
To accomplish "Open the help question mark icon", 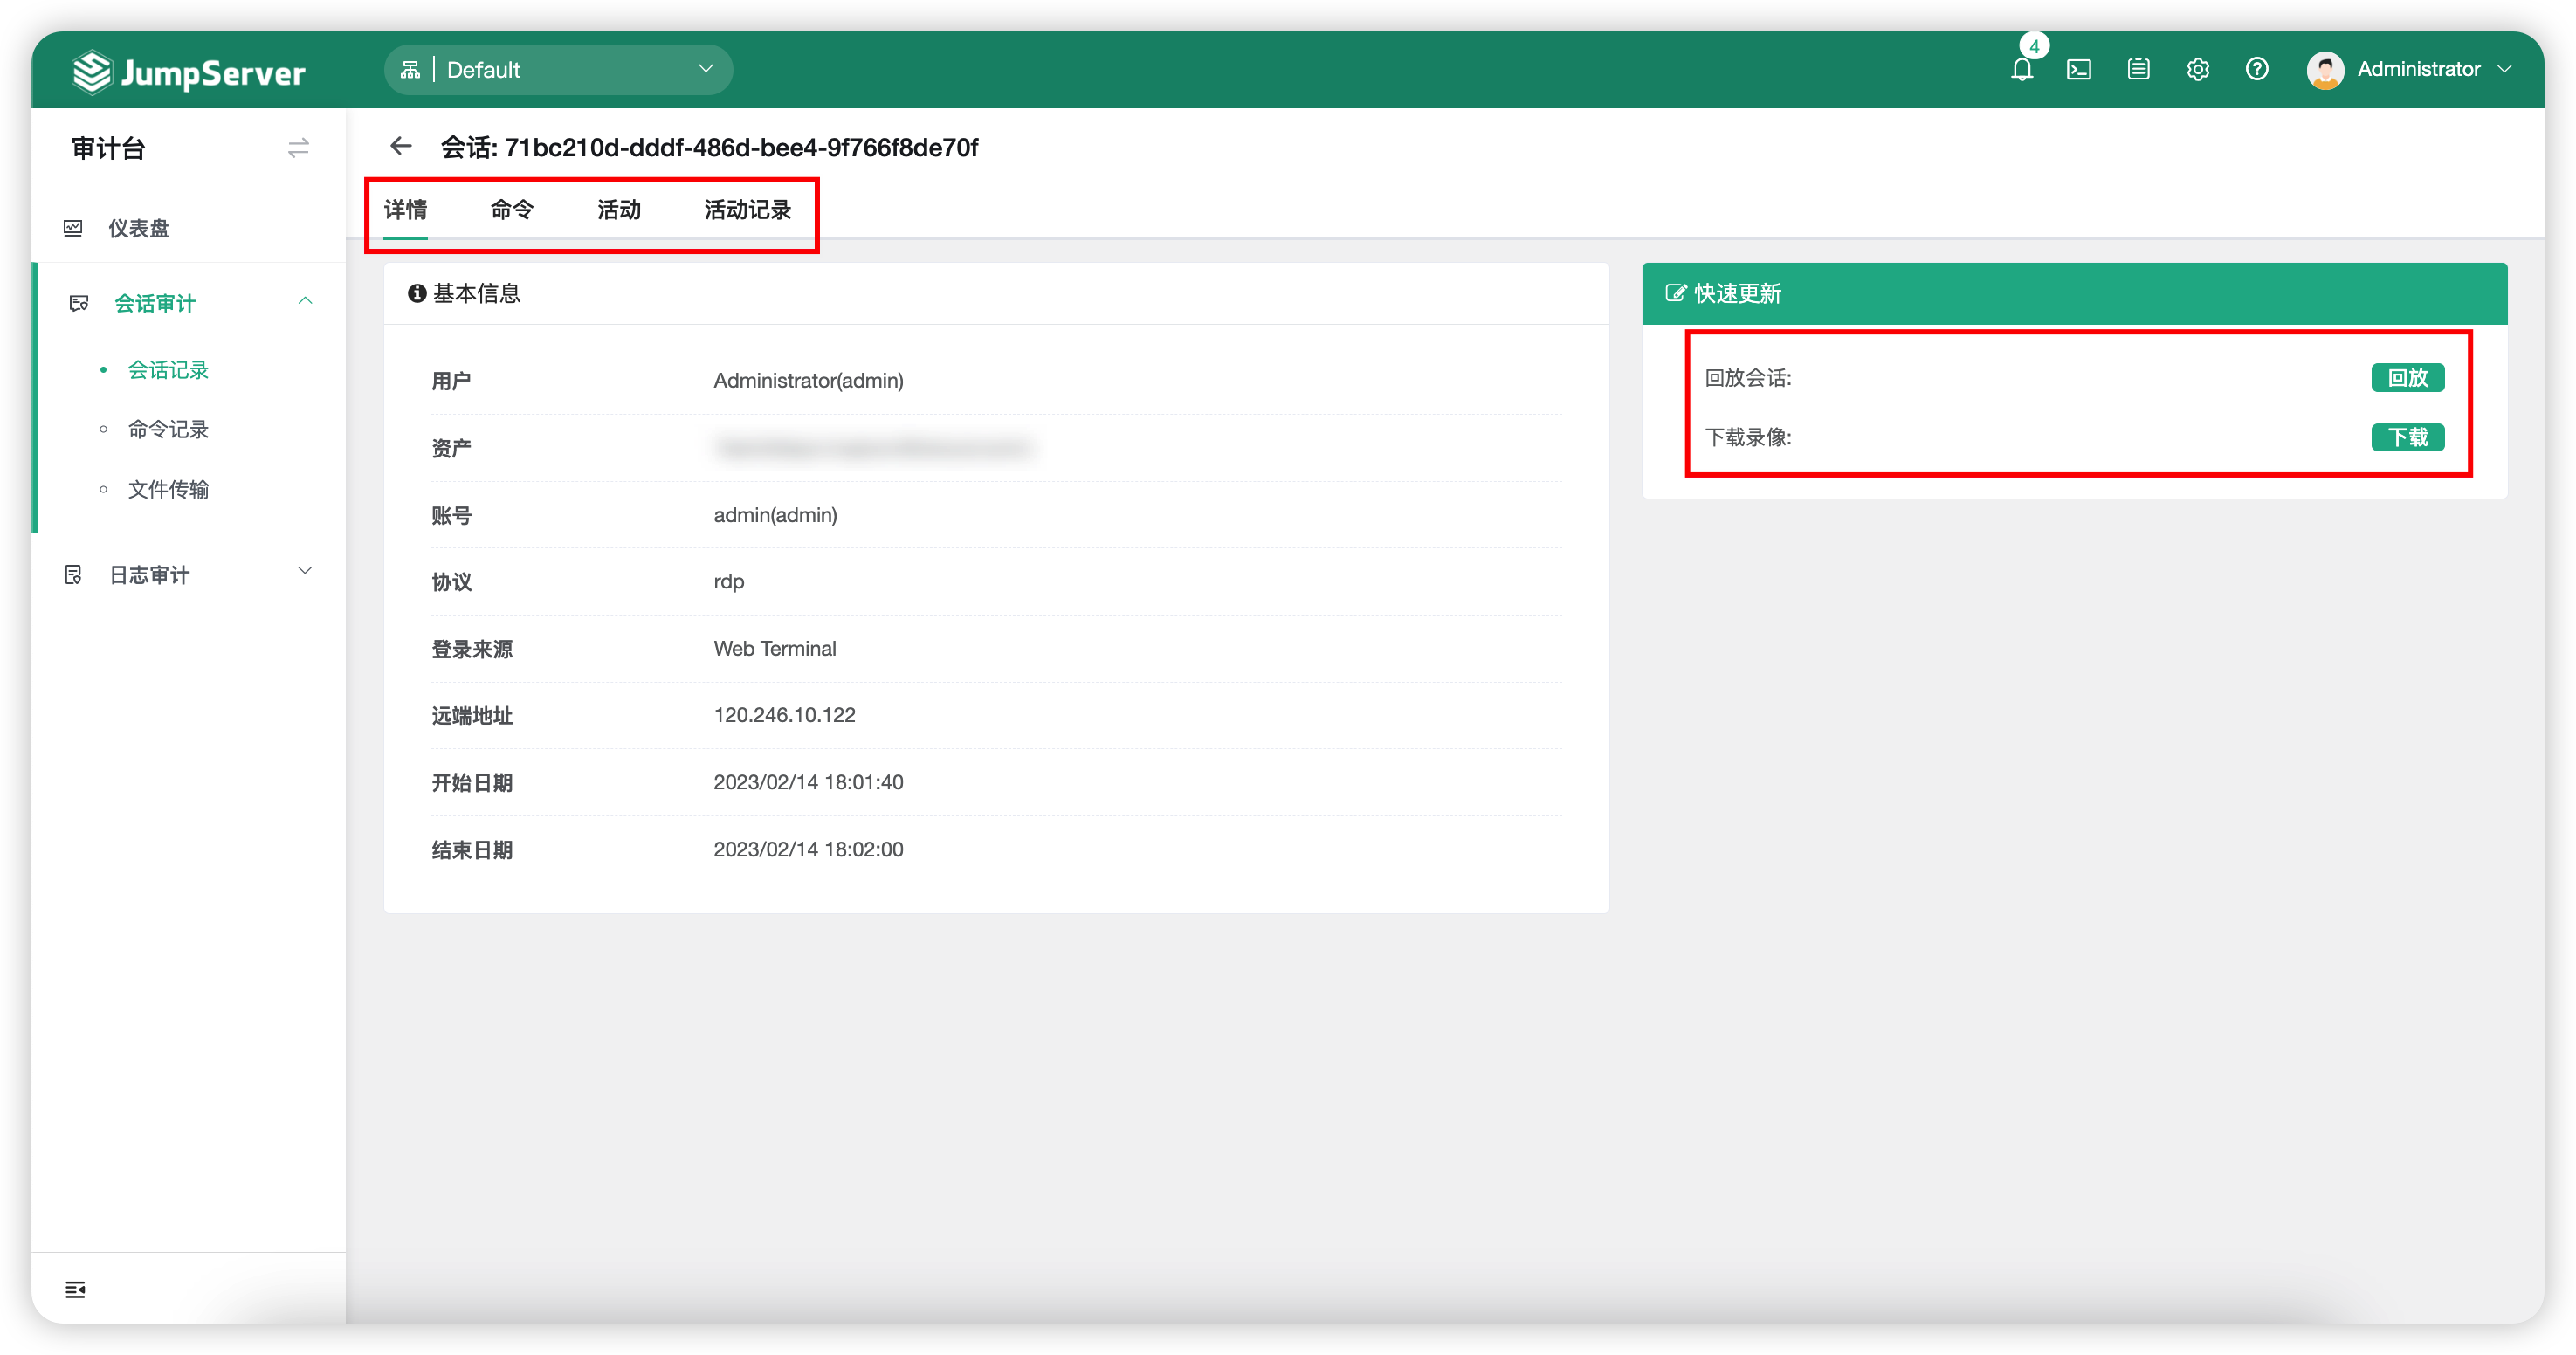I will coord(2256,69).
